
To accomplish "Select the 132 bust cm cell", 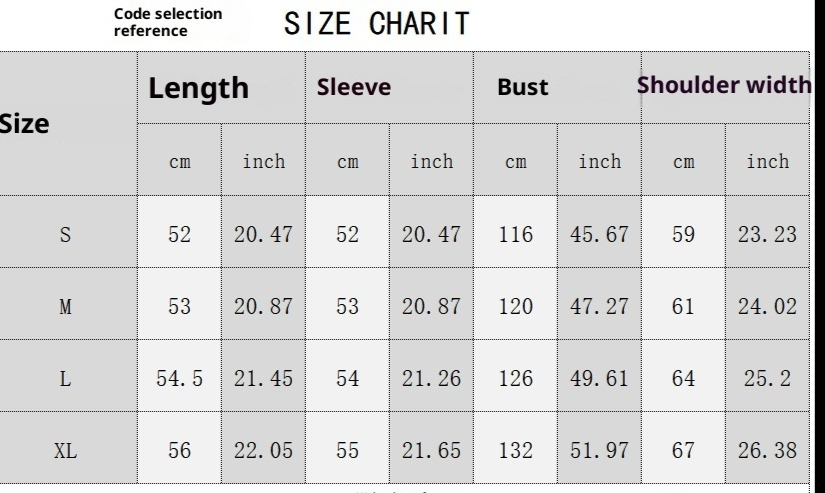I will click(515, 451).
